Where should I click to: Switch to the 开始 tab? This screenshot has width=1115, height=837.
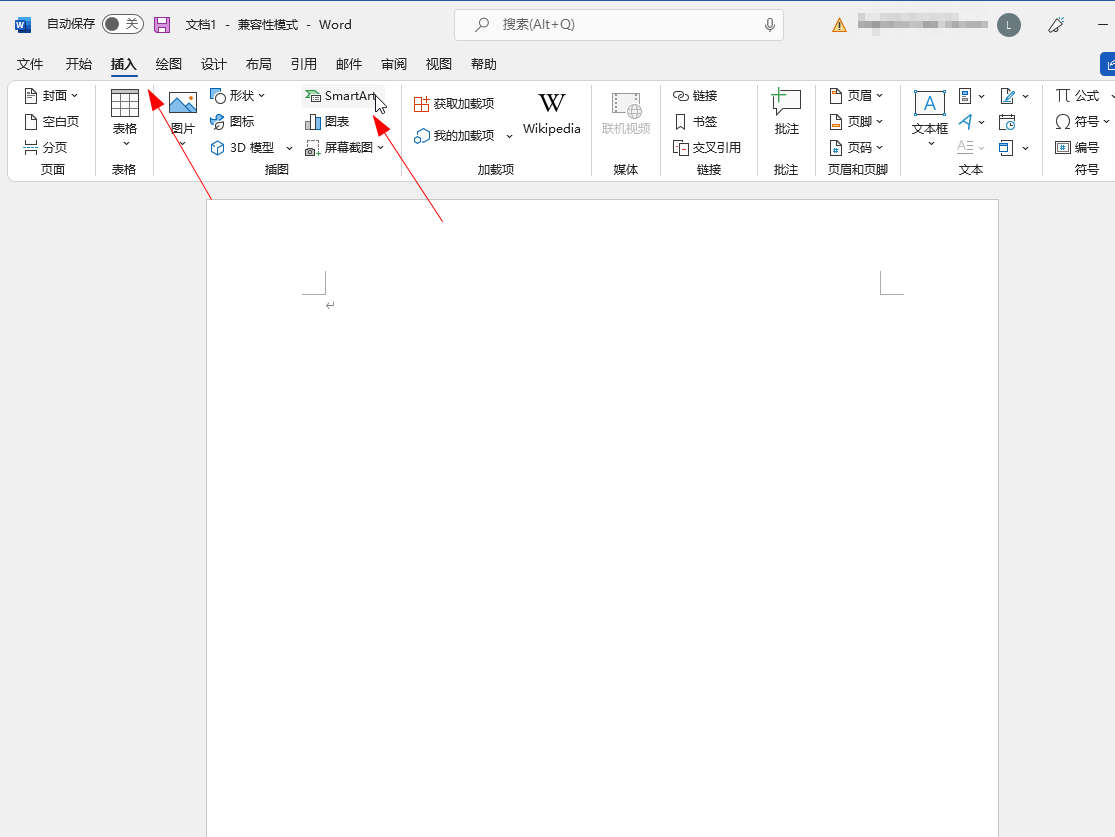[x=79, y=64]
